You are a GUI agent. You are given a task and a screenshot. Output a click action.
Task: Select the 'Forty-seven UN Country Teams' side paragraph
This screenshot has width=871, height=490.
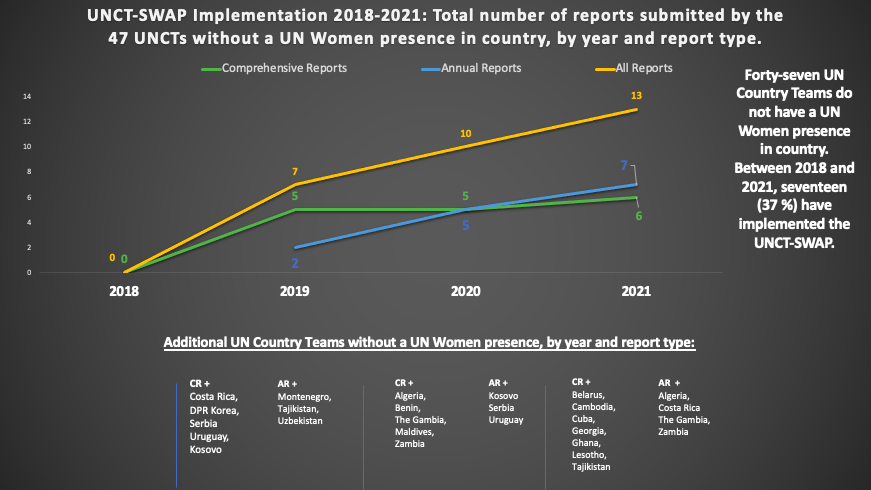(x=794, y=159)
